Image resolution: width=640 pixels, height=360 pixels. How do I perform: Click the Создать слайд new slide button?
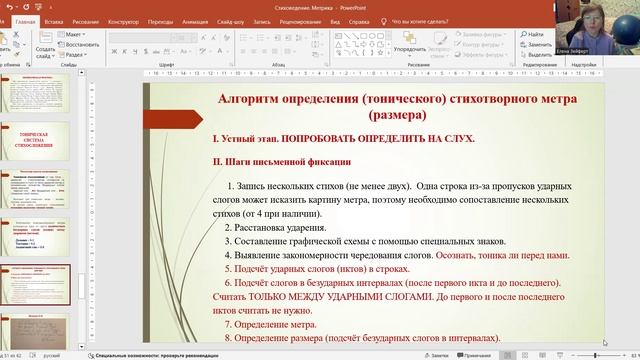(45, 45)
